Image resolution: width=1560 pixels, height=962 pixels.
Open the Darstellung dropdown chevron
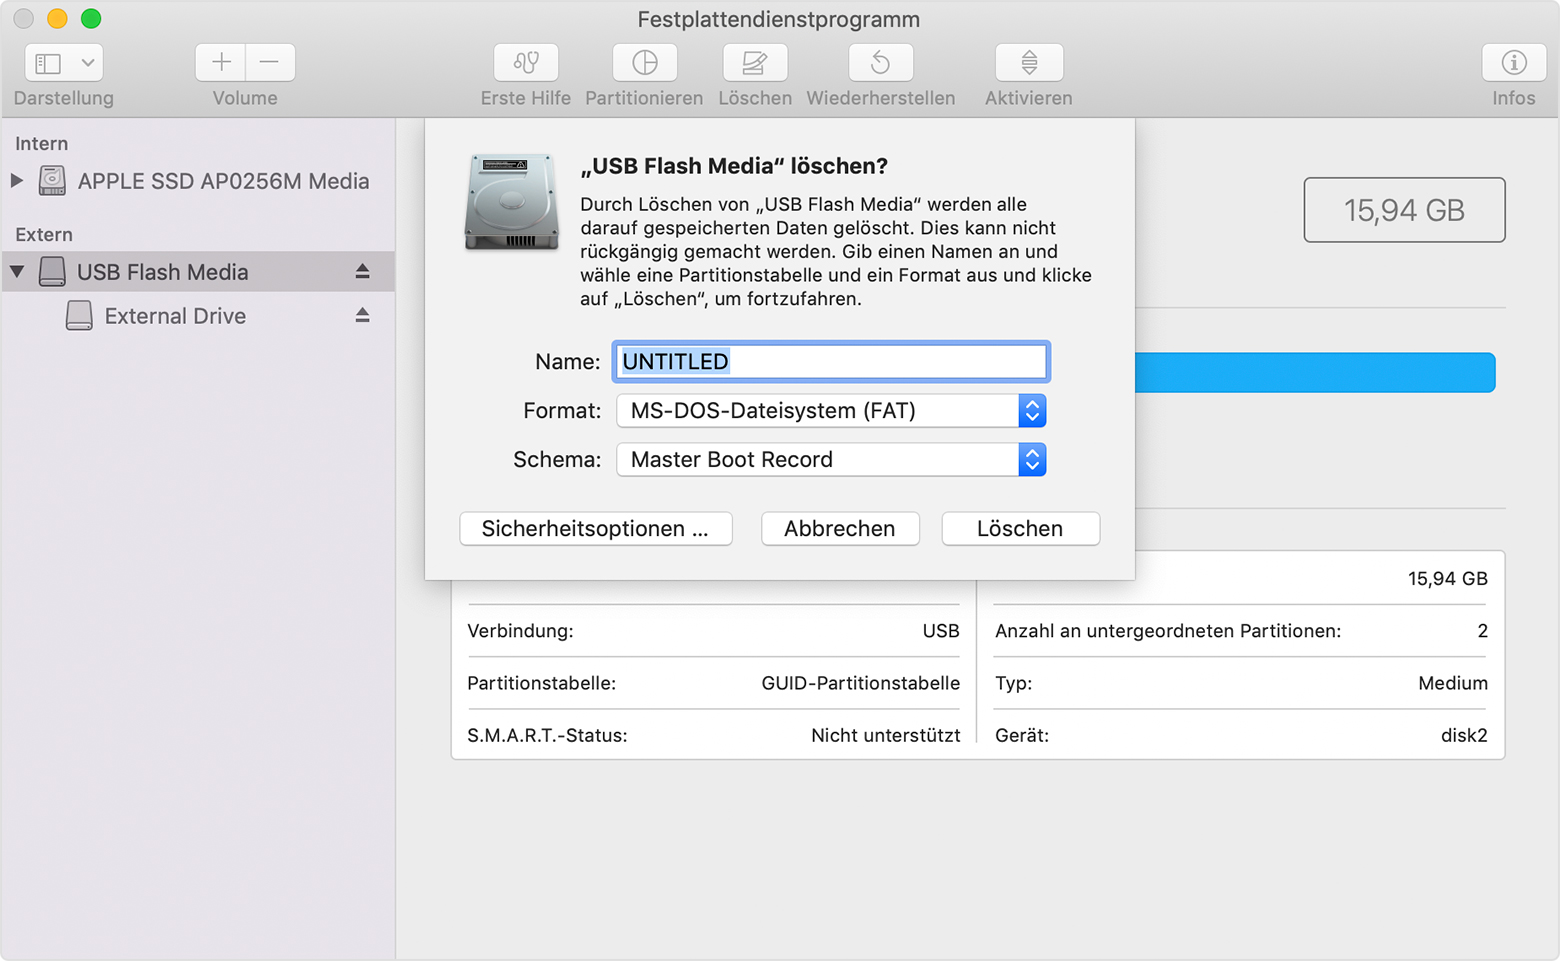(x=88, y=63)
